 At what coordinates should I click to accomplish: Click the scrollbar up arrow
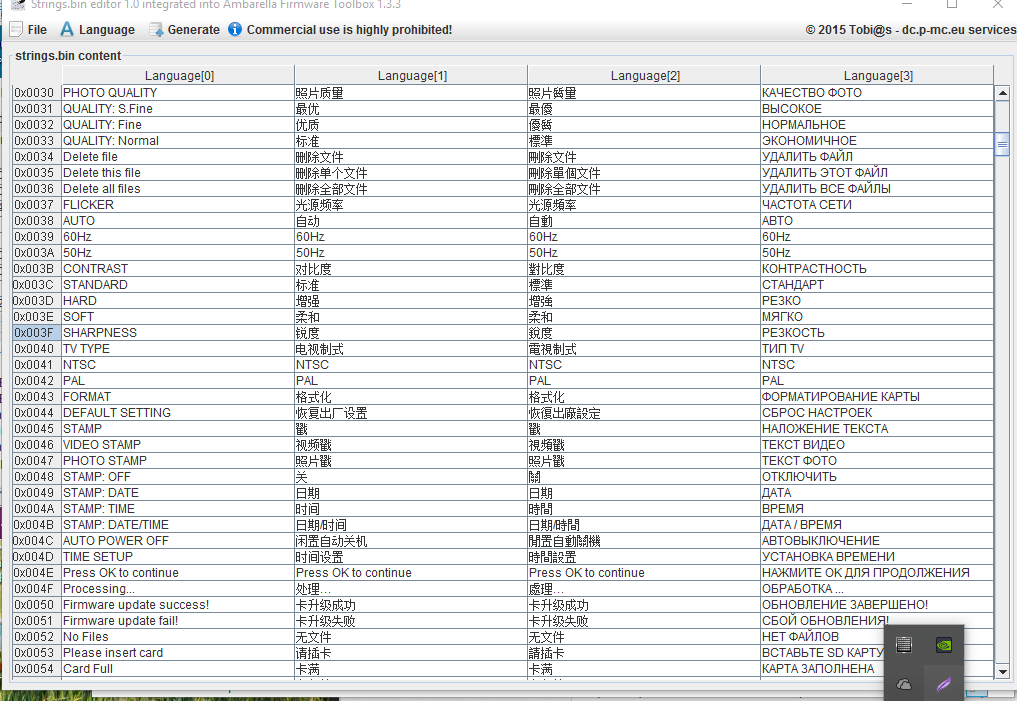tap(1001, 93)
